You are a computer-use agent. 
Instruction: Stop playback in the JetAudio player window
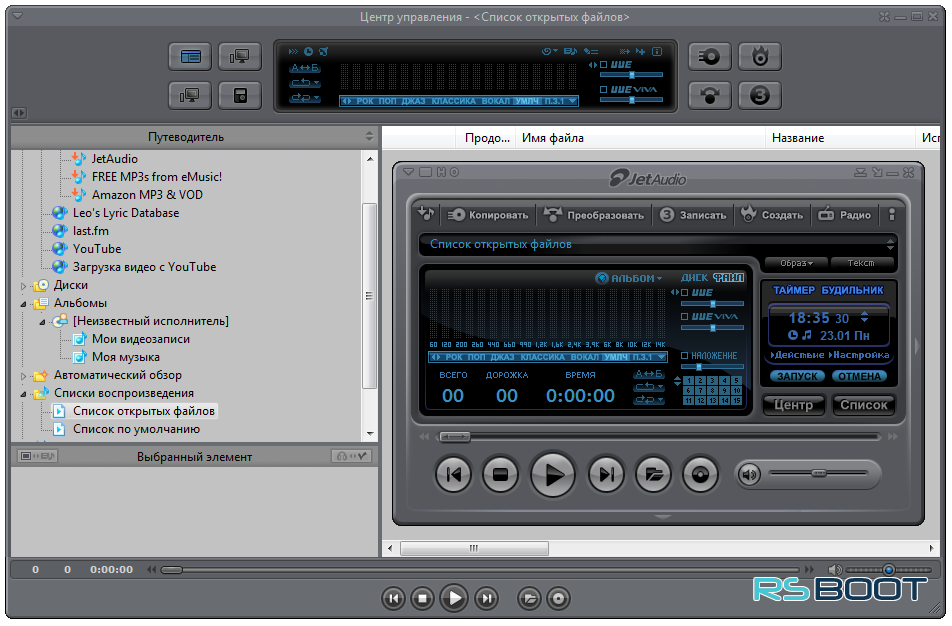point(500,474)
